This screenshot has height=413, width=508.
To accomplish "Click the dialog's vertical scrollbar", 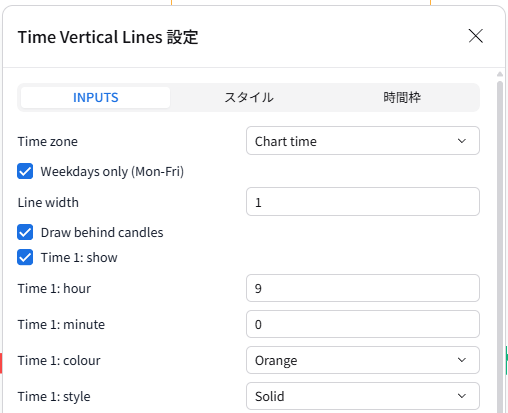I will pyautogui.click(x=500, y=247).
